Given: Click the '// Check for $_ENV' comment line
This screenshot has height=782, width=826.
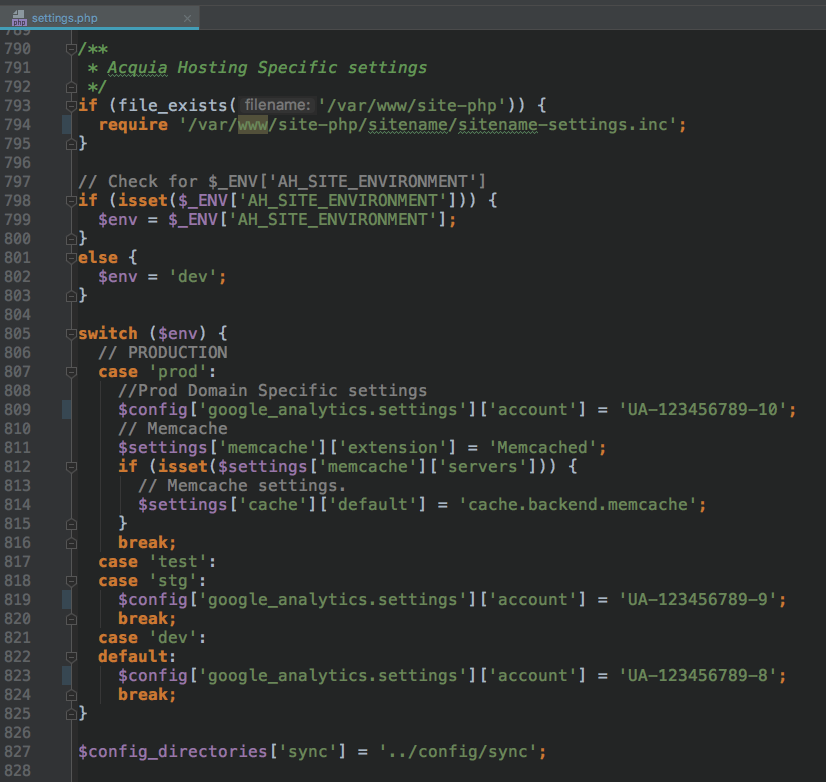Looking at the screenshot, I should (282, 182).
